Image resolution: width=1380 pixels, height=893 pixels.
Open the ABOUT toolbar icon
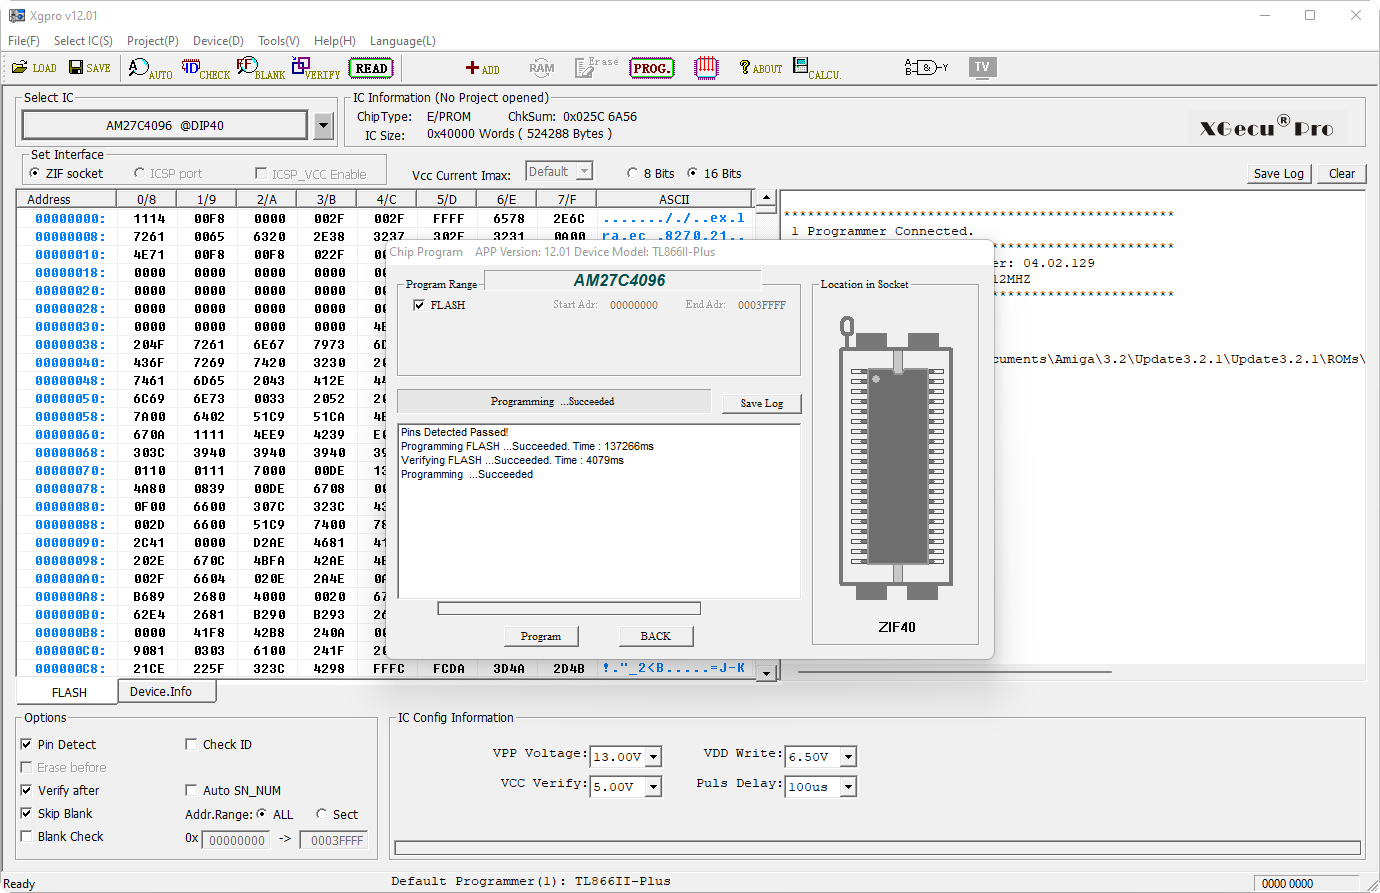[760, 68]
